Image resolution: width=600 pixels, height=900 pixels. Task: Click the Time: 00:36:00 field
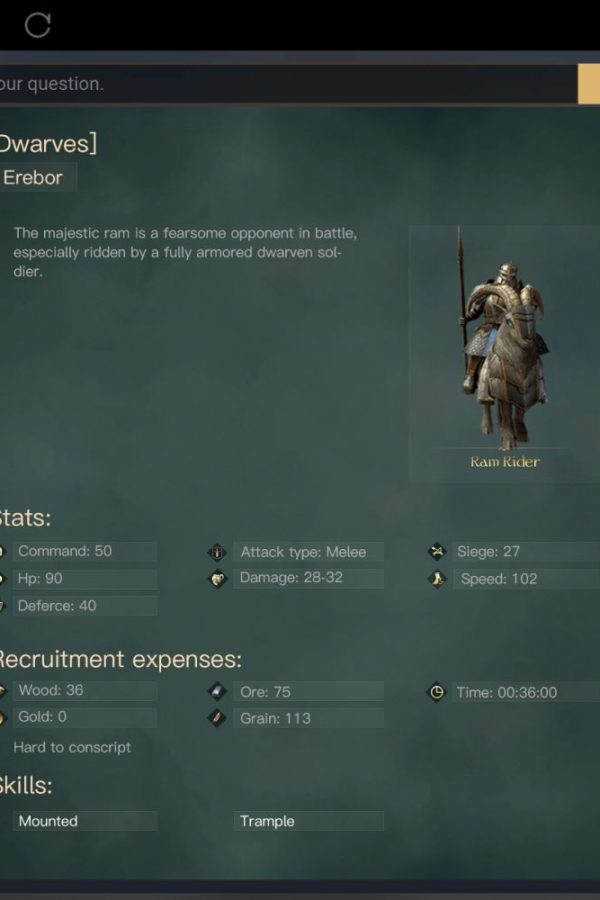527,692
